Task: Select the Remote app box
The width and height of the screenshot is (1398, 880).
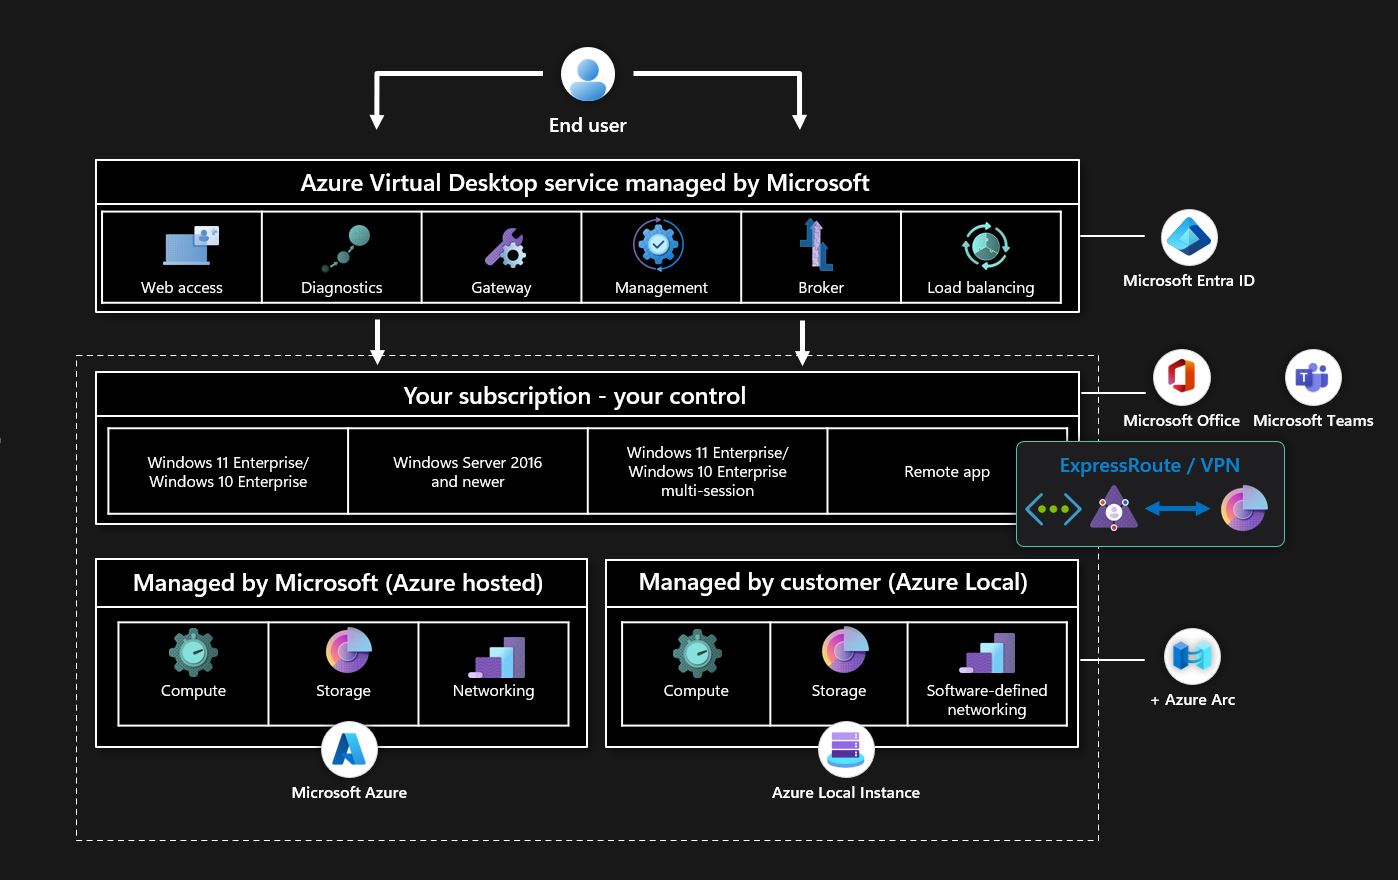Action: click(947, 471)
